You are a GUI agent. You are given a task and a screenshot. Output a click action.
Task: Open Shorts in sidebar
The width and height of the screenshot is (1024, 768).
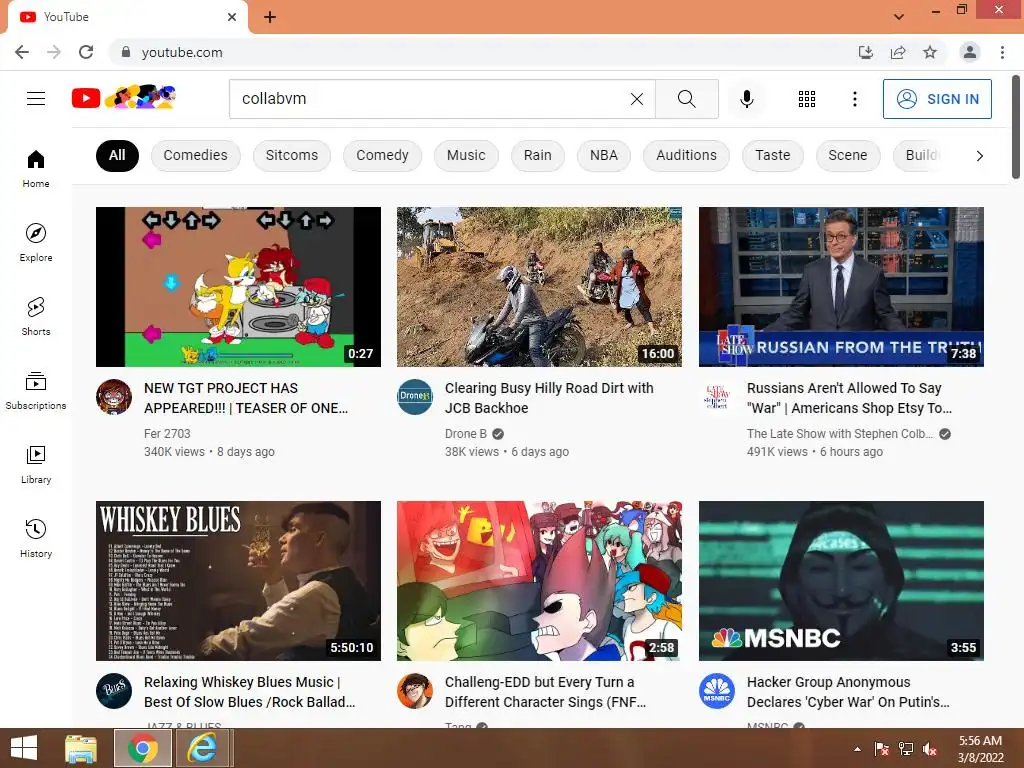click(36, 316)
